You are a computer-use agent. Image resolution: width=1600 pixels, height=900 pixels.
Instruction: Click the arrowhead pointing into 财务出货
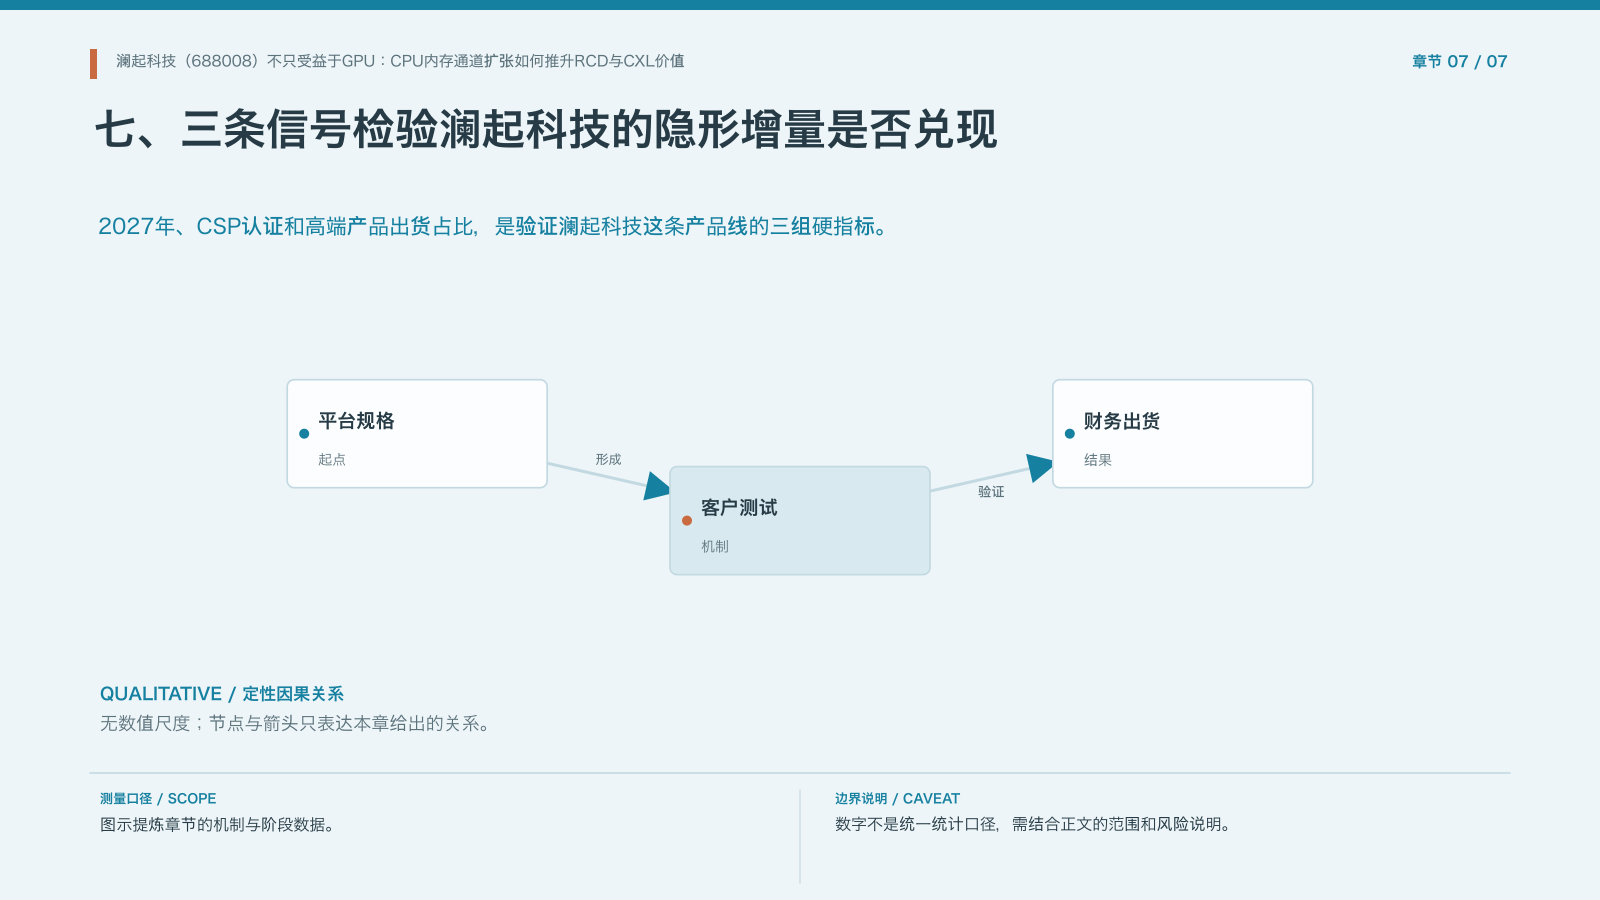point(1040,467)
